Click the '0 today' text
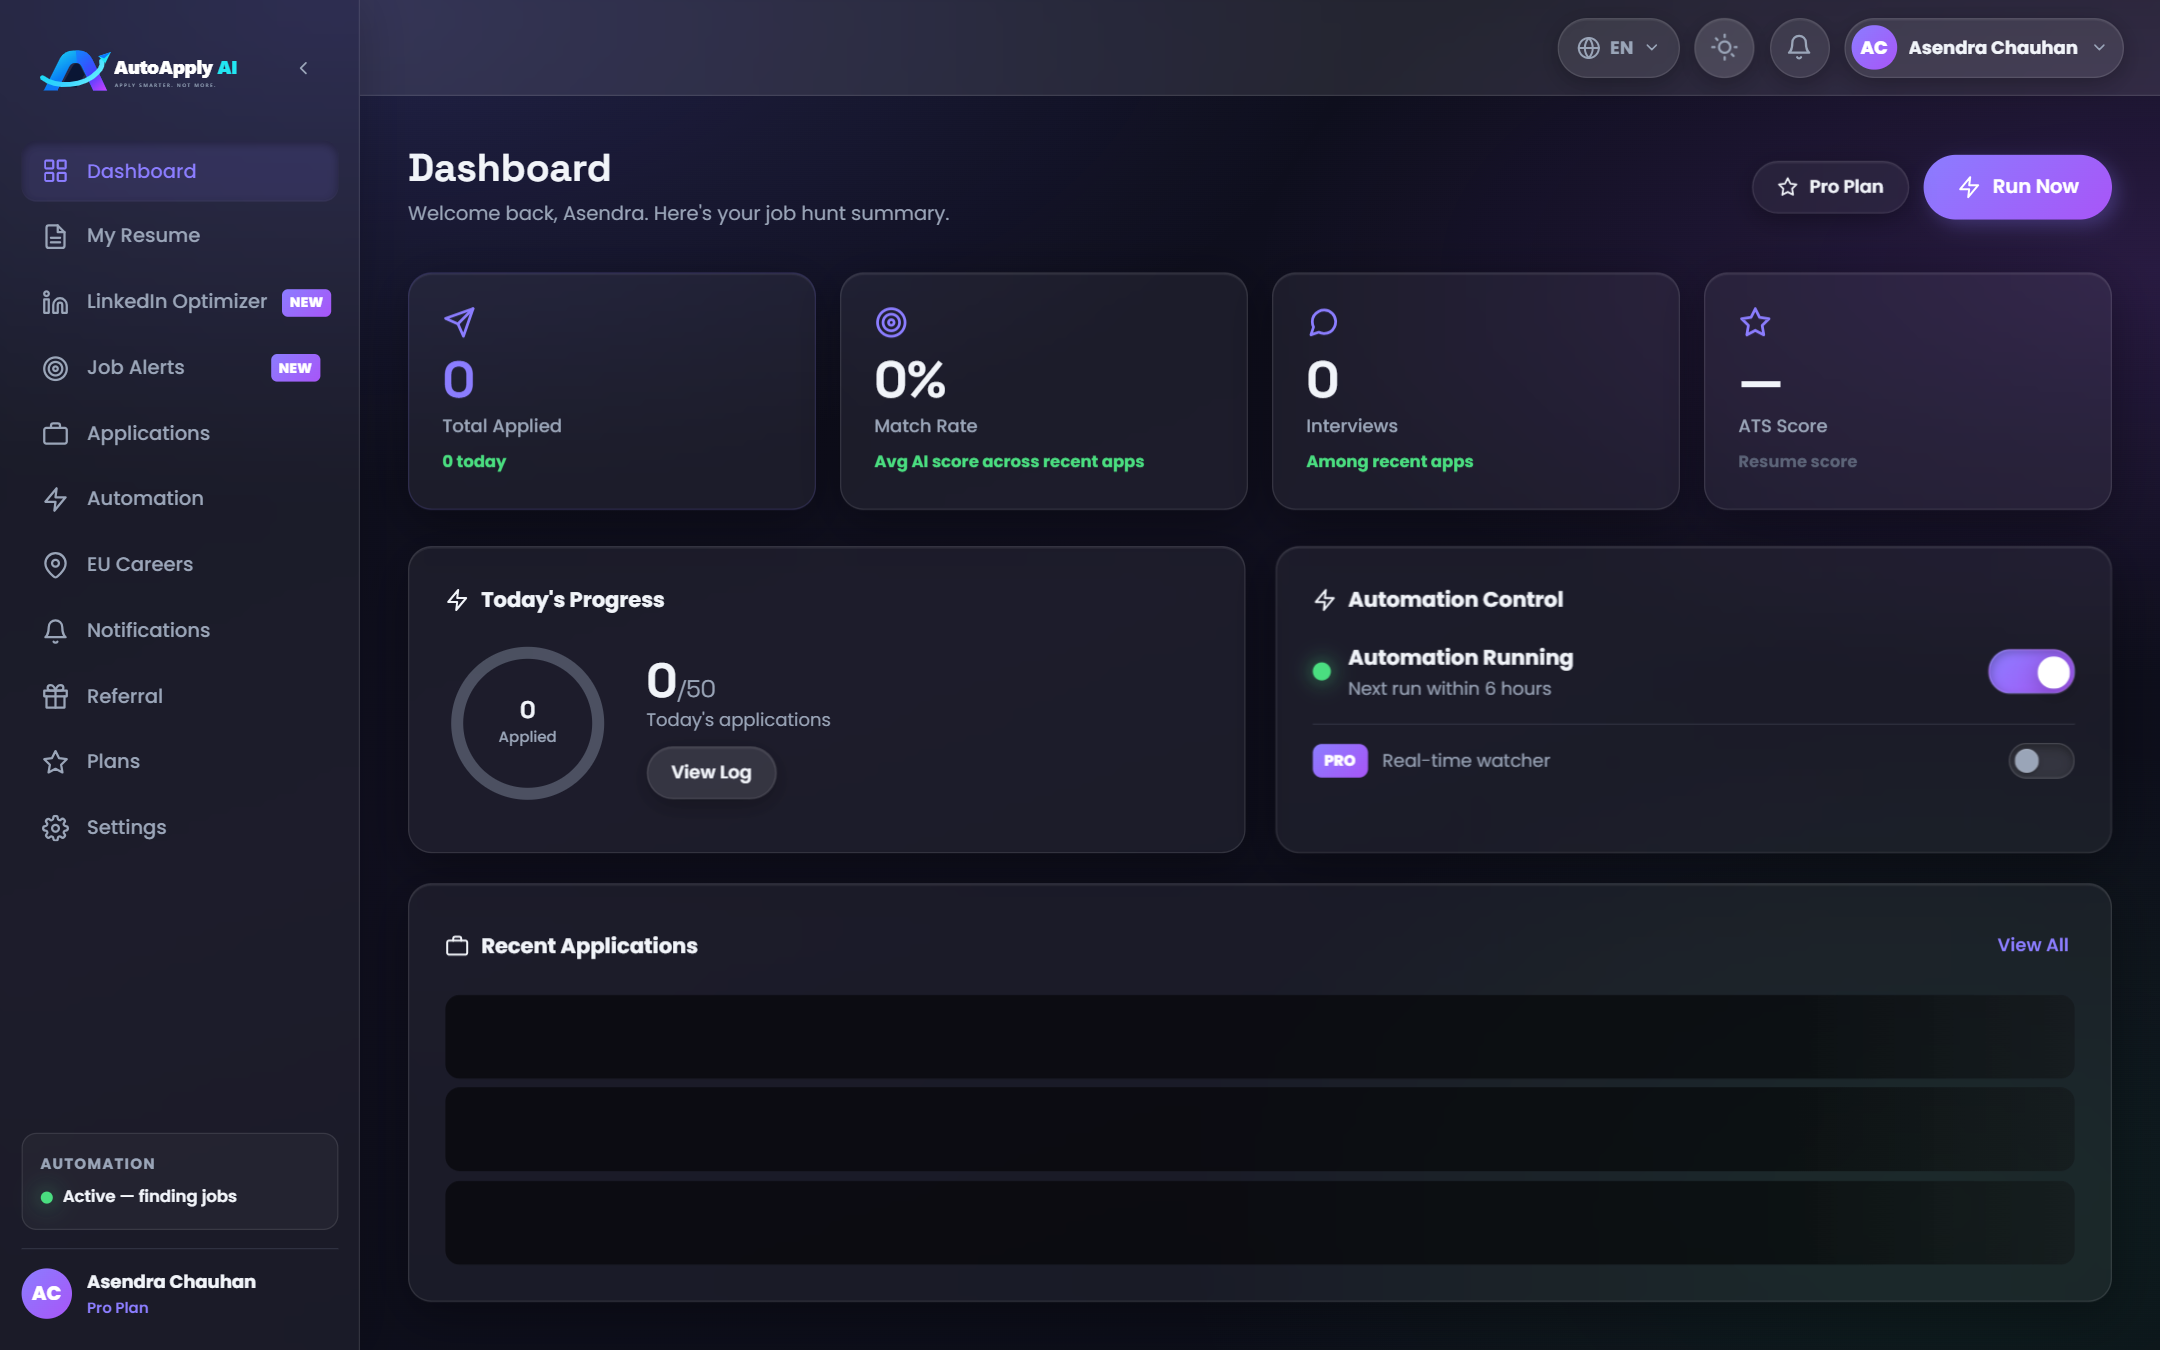Viewport: 2160px width, 1350px height. click(474, 461)
